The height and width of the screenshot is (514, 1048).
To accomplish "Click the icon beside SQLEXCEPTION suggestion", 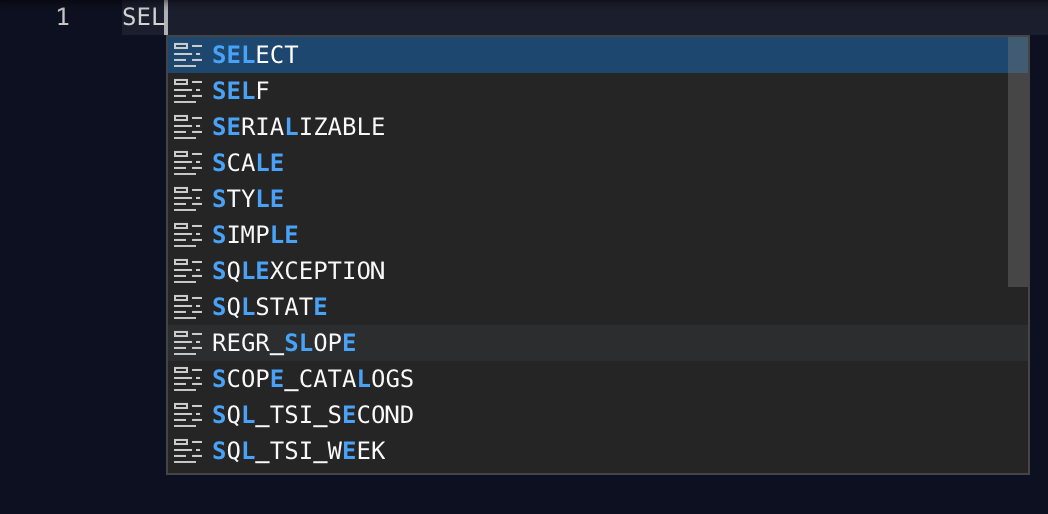I will coord(187,271).
